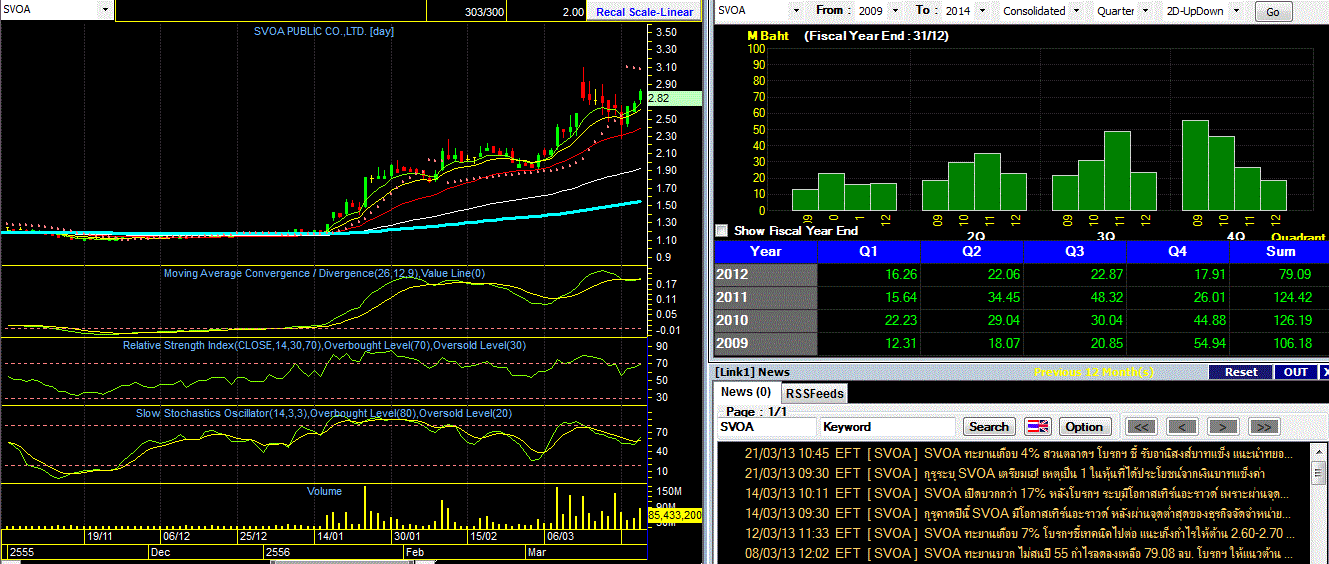Viewport: 1329px width, 564px height.
Task: Click the Relative Strength Index indicator label
Action: click(324, 345)
